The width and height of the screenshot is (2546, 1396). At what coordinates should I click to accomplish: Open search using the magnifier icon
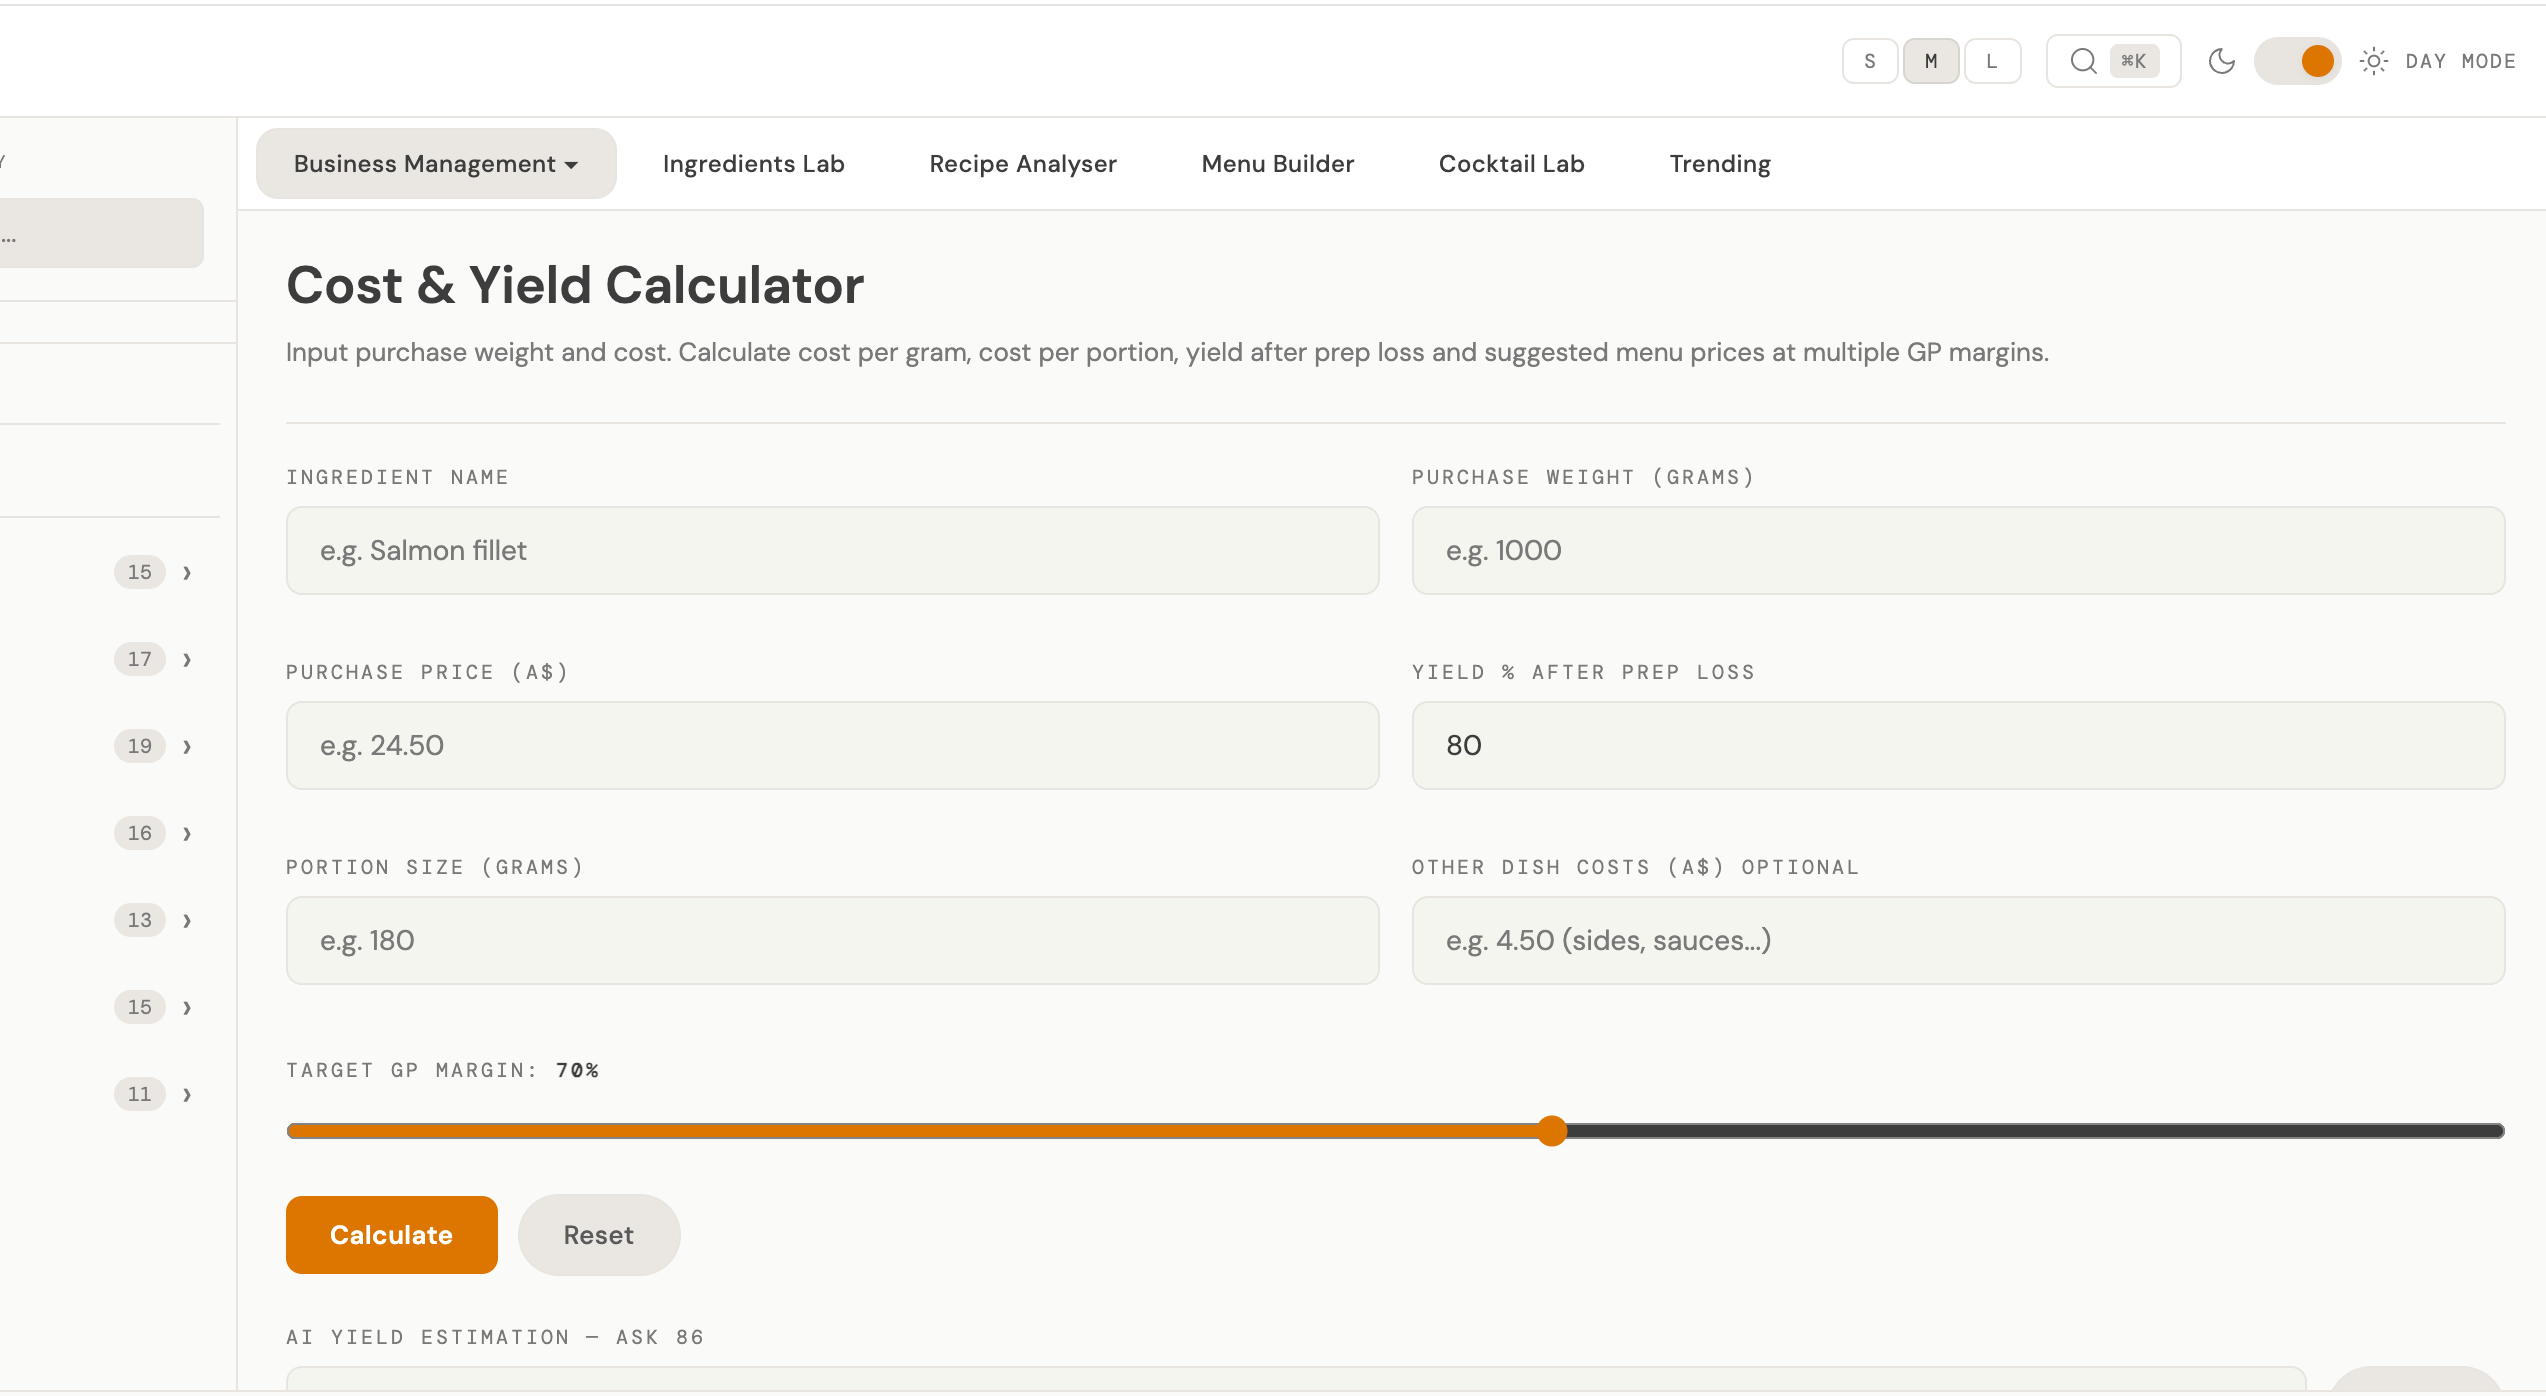click(x=2083, y=61)
